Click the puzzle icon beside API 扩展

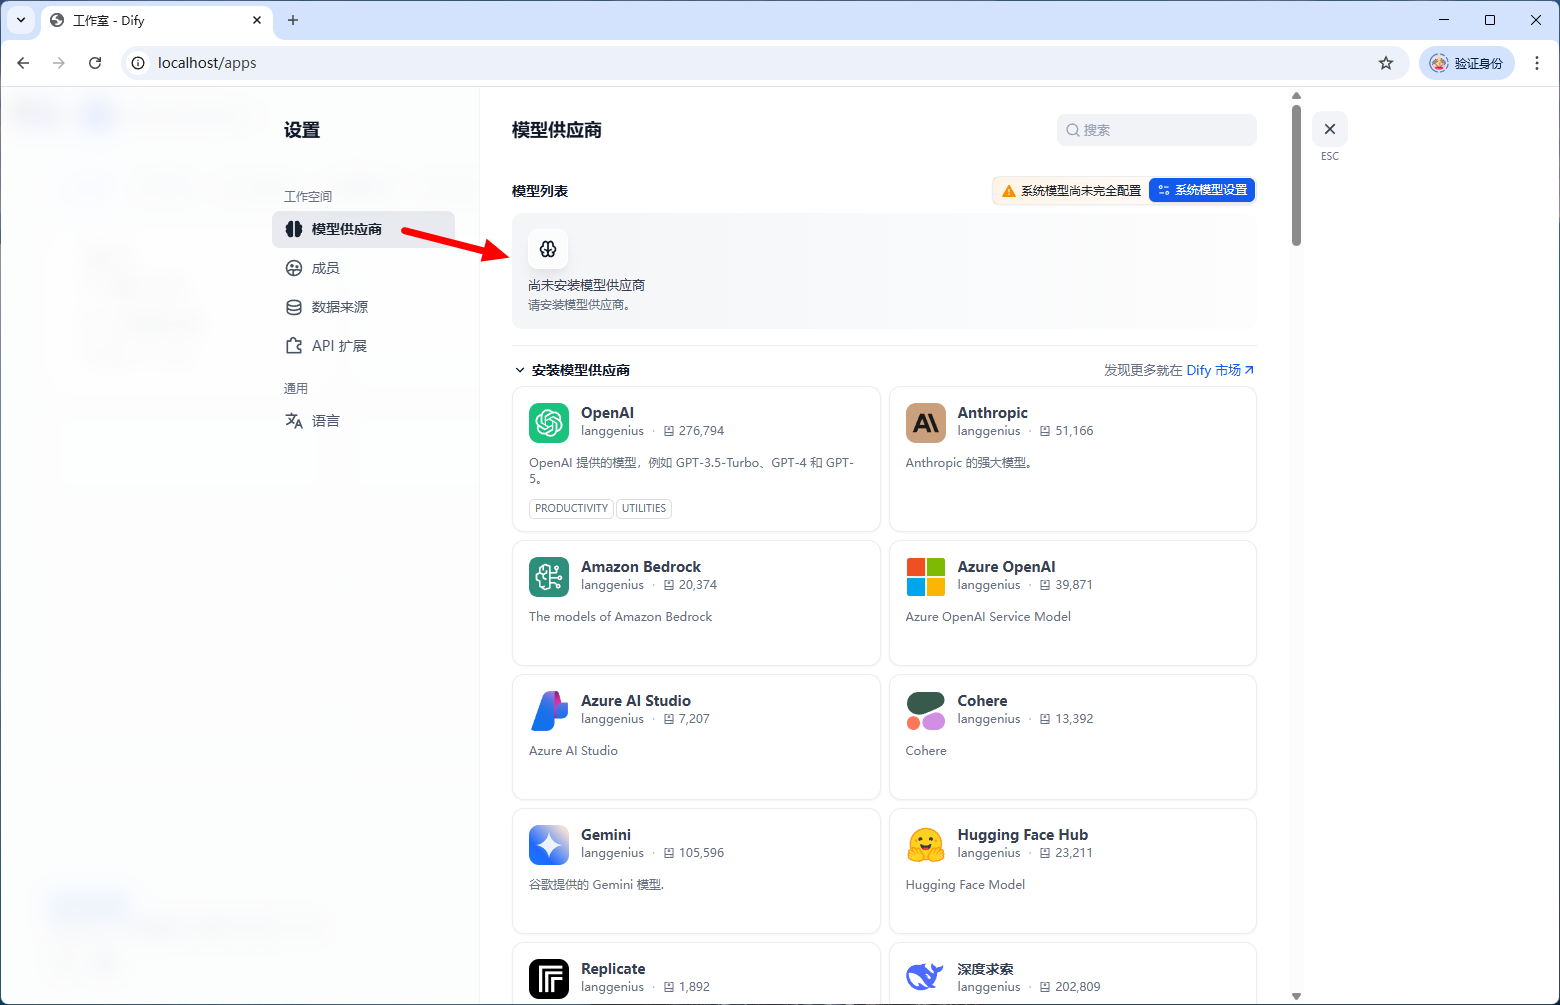(293, 346)
